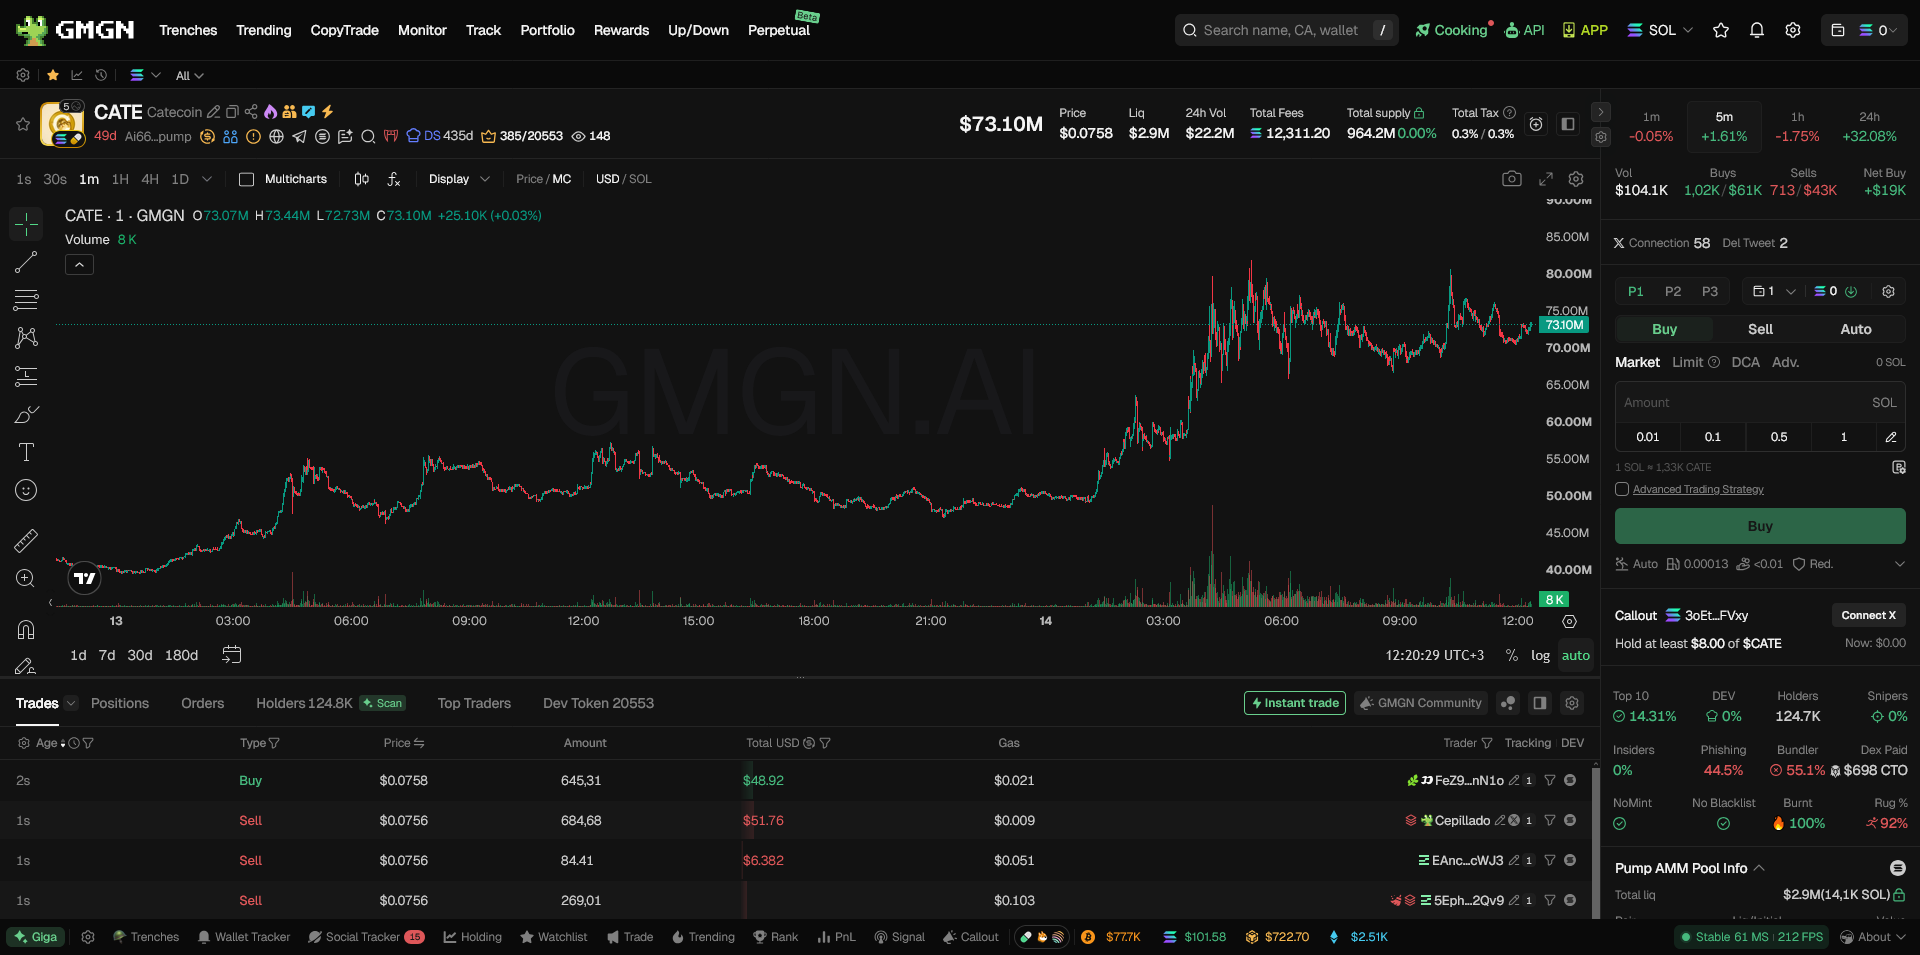Switch chart to Price instead of MC
The width and height of the screenshot is (1920, 955).
pyautogui.click(x=529, y=179)
